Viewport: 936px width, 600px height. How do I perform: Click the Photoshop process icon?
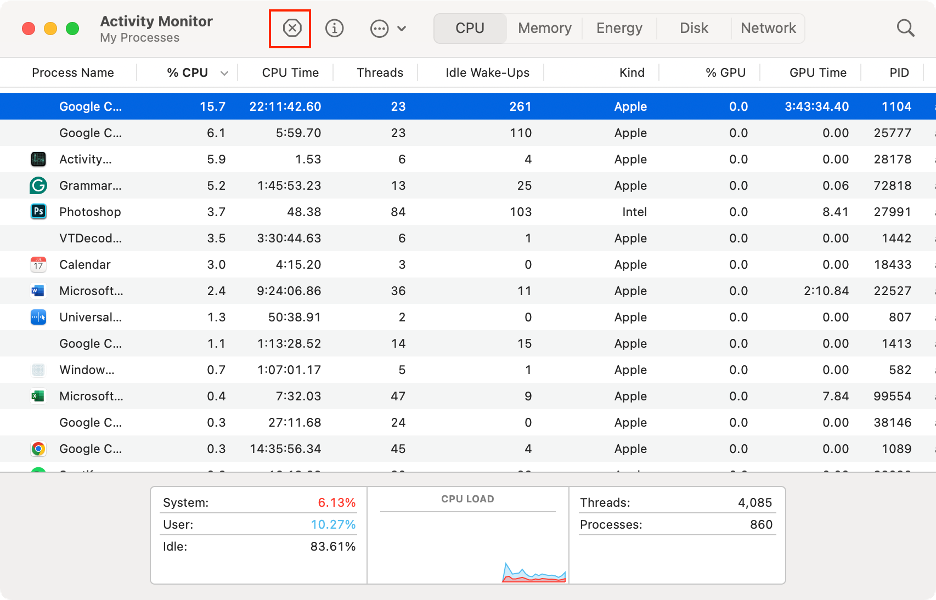coord(38,211)
